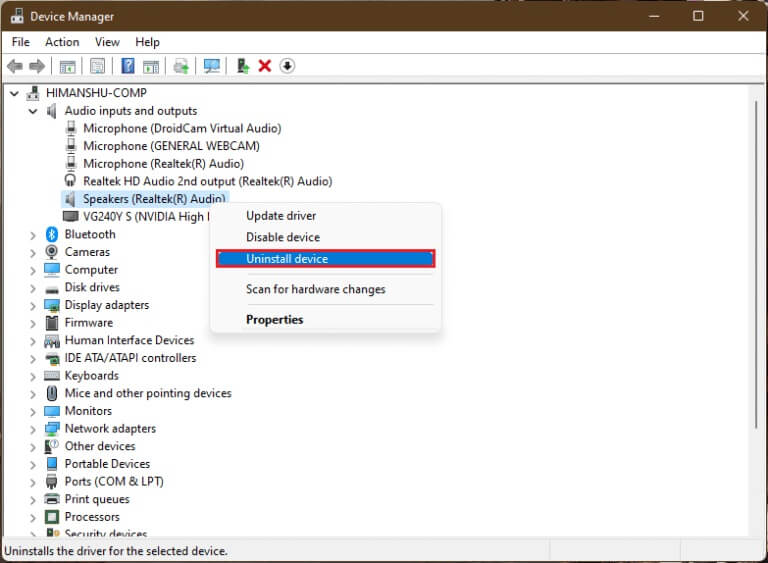Screen dimensions: 768x563
Task: Click the Network adapters category icon
Action: (52, 429)
